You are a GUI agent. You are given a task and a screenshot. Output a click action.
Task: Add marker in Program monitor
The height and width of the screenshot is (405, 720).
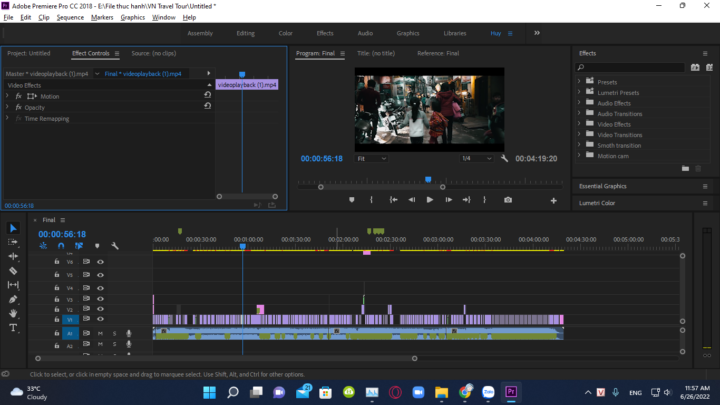[352, 200]
